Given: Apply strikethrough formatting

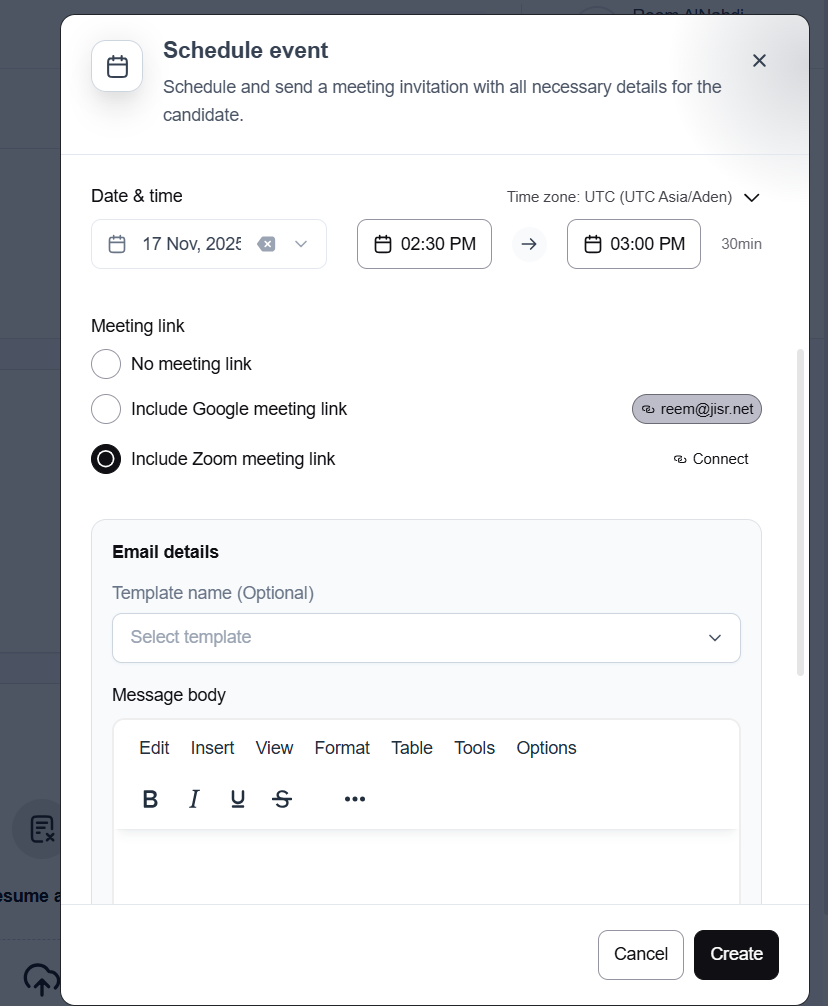Looking at the screenshot, I should pos(282,799).
